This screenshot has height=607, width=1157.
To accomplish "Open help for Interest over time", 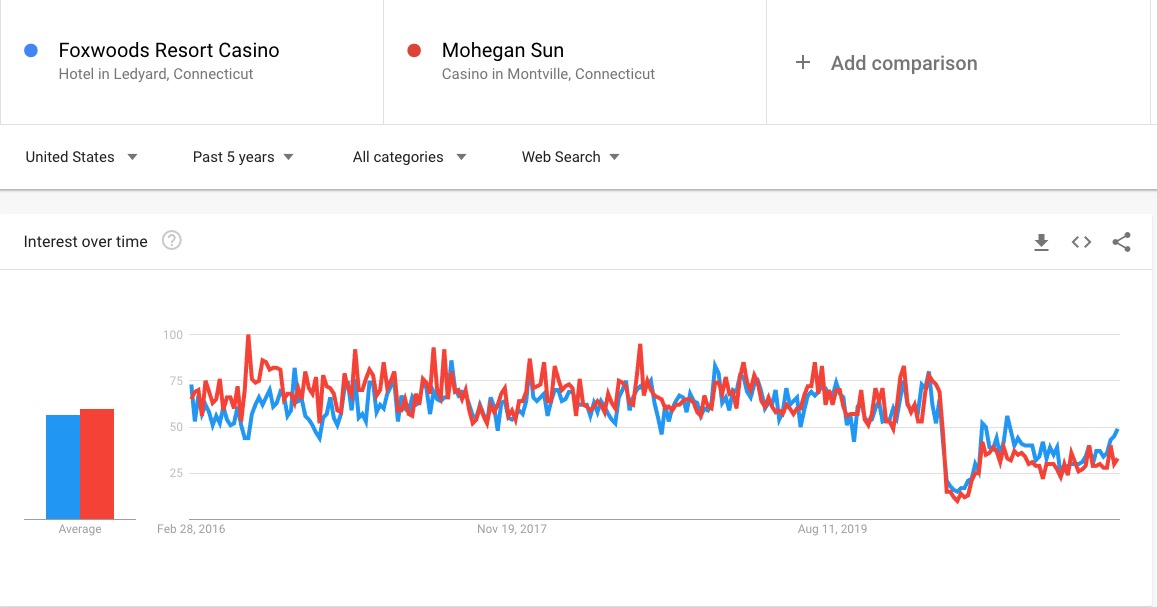I will click(172, 240).
